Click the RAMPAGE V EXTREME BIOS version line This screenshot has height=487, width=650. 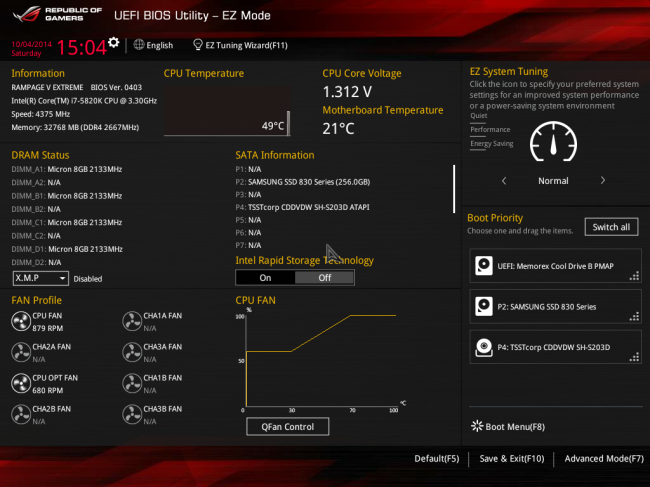click(77, 87)
